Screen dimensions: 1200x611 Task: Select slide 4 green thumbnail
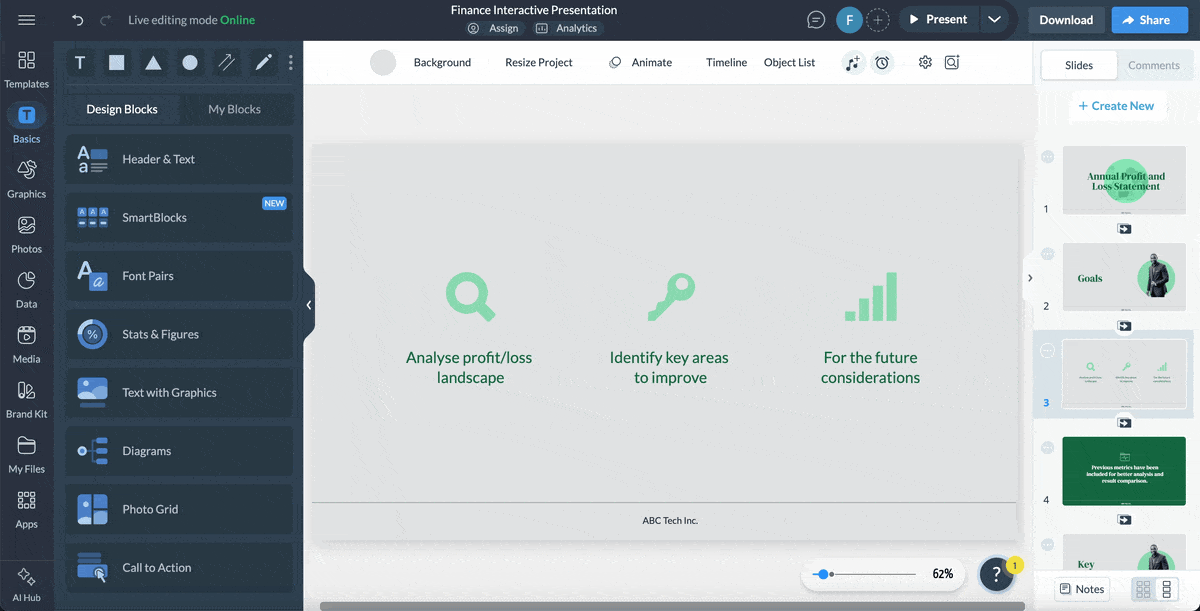point(1124,470)
